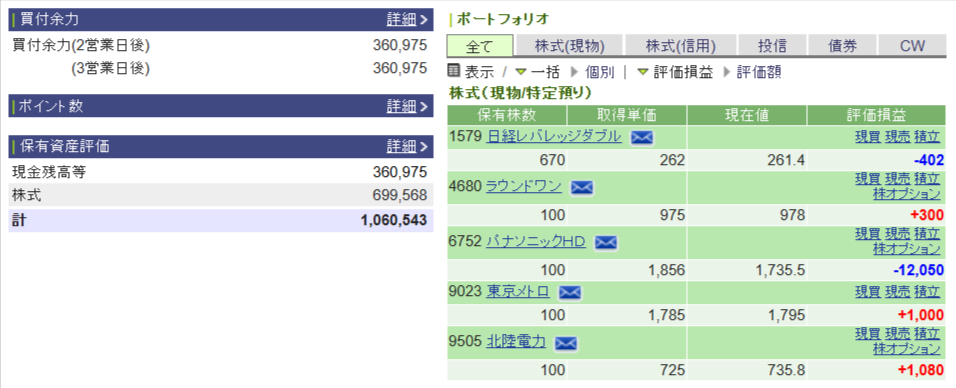Image resolution: width=956 pixels, height=388 pixels.
Task: Open the mail icon for パナソニックHD
Action: pos(605,243)
